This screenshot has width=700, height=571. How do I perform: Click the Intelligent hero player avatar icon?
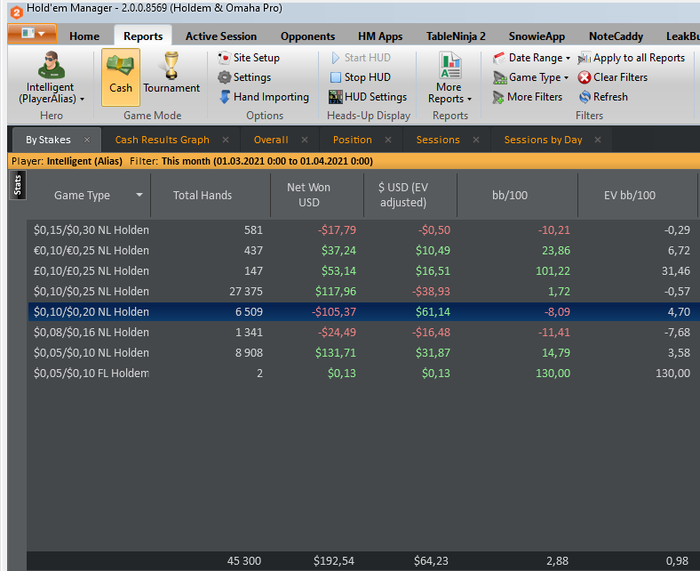coord(51,65)
